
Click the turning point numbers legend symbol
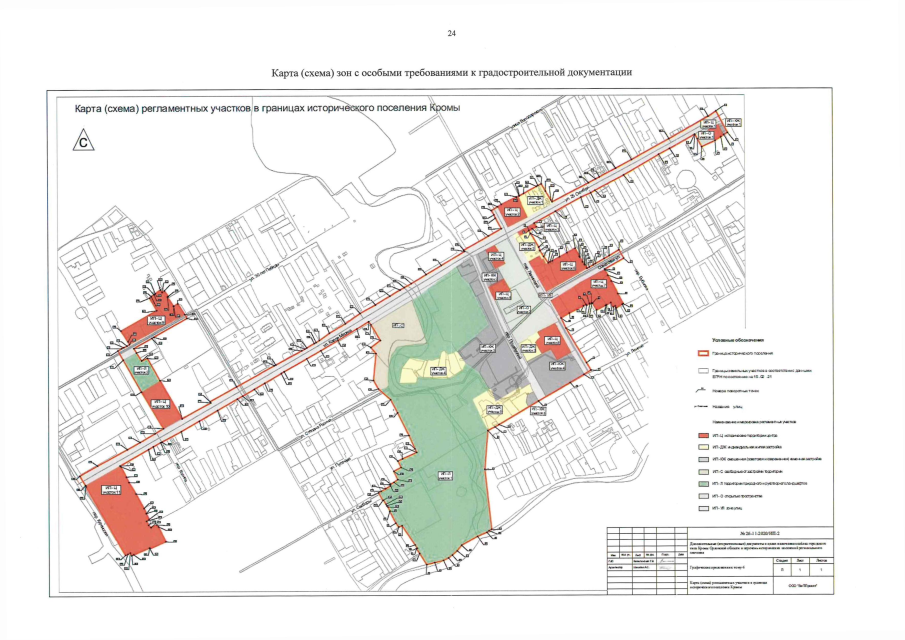(x=702, y=392)
